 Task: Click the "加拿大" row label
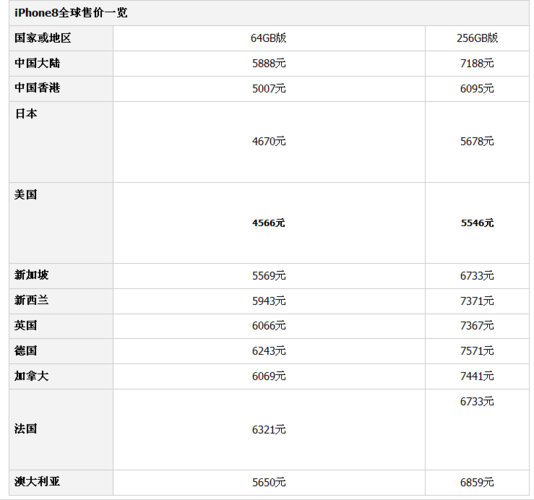tap(31, 376)
